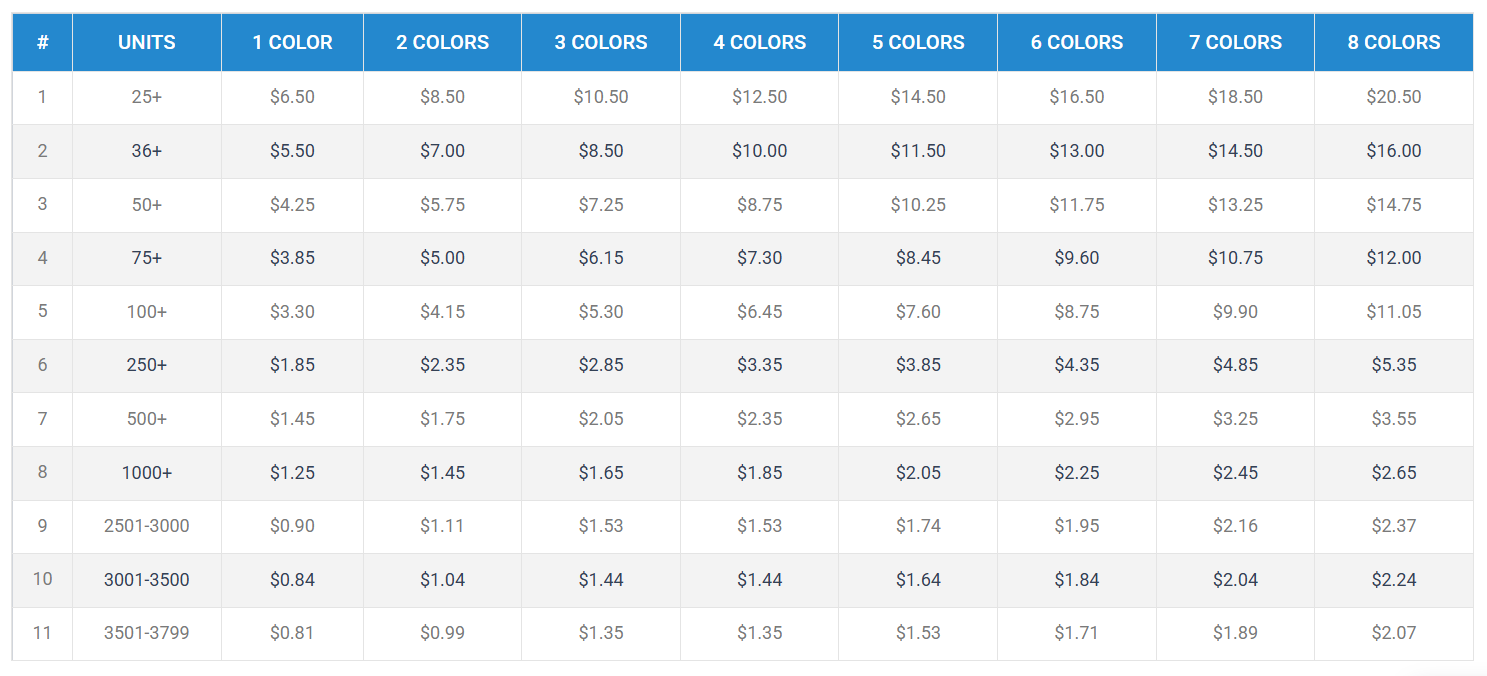Select the 4 COLORS column header
The image size is (1487, 676).
tap(759, 43)
